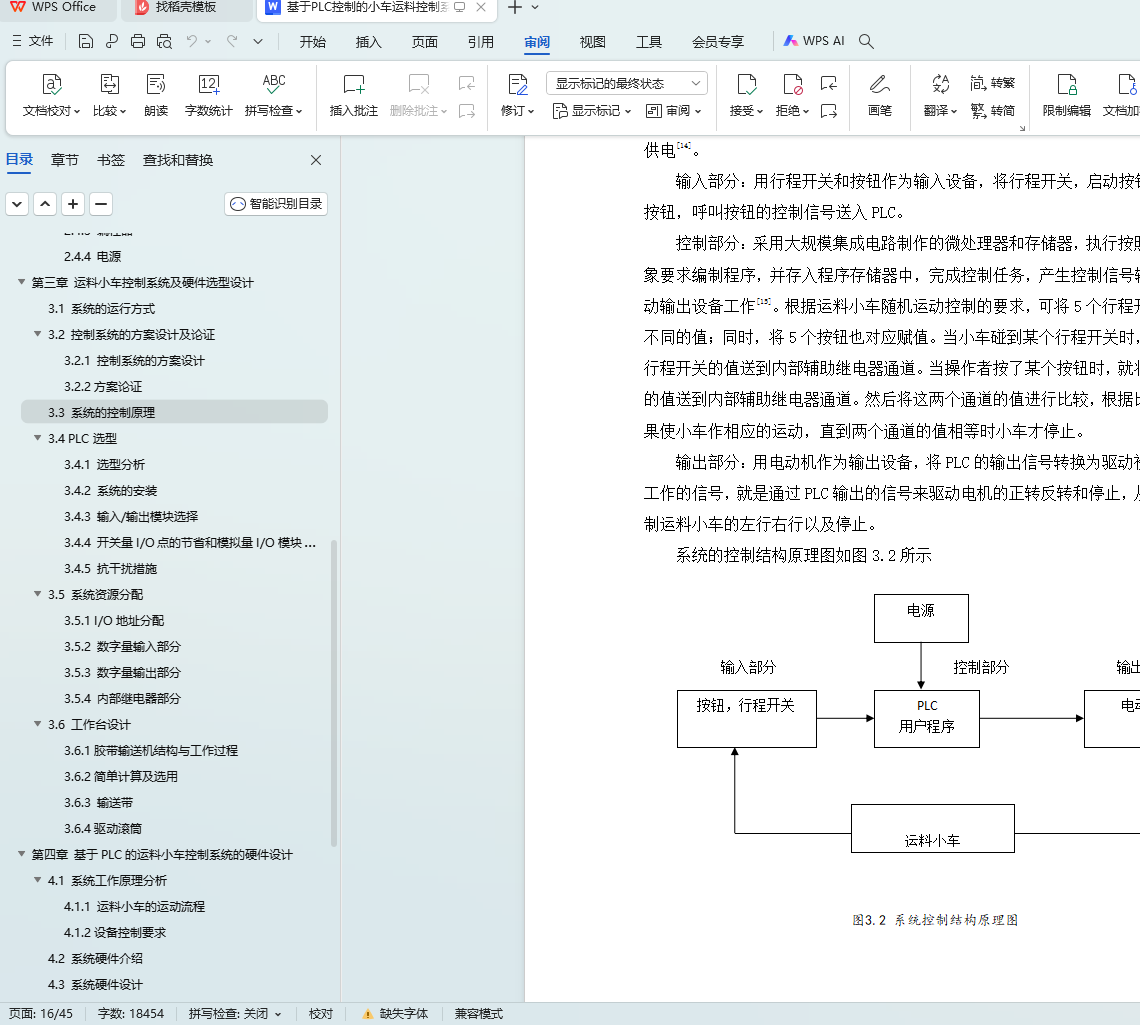
Task: Open the 审阅 pane dropdown
Action: [x=674, y=110]
